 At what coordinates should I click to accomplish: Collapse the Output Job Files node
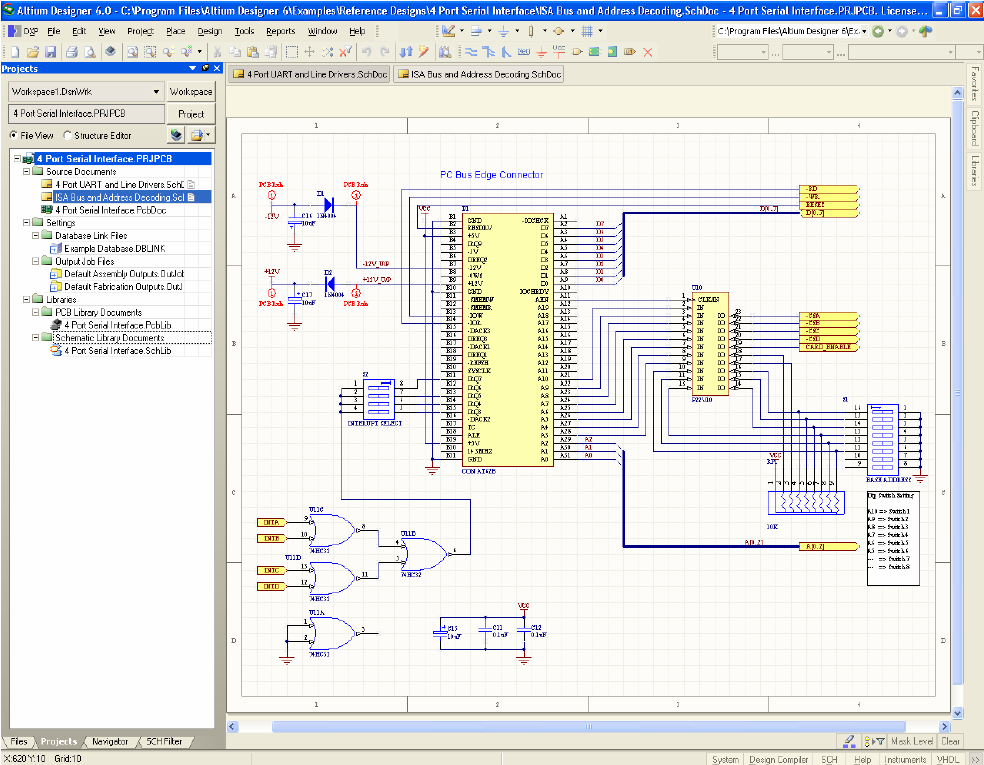[36, 261]
